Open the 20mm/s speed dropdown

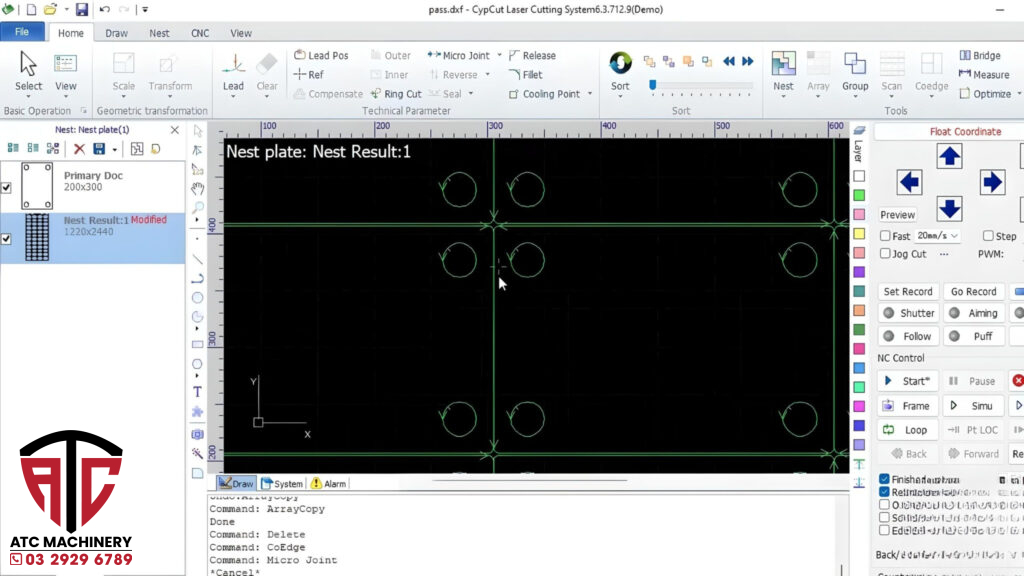[x=938, y=236]
